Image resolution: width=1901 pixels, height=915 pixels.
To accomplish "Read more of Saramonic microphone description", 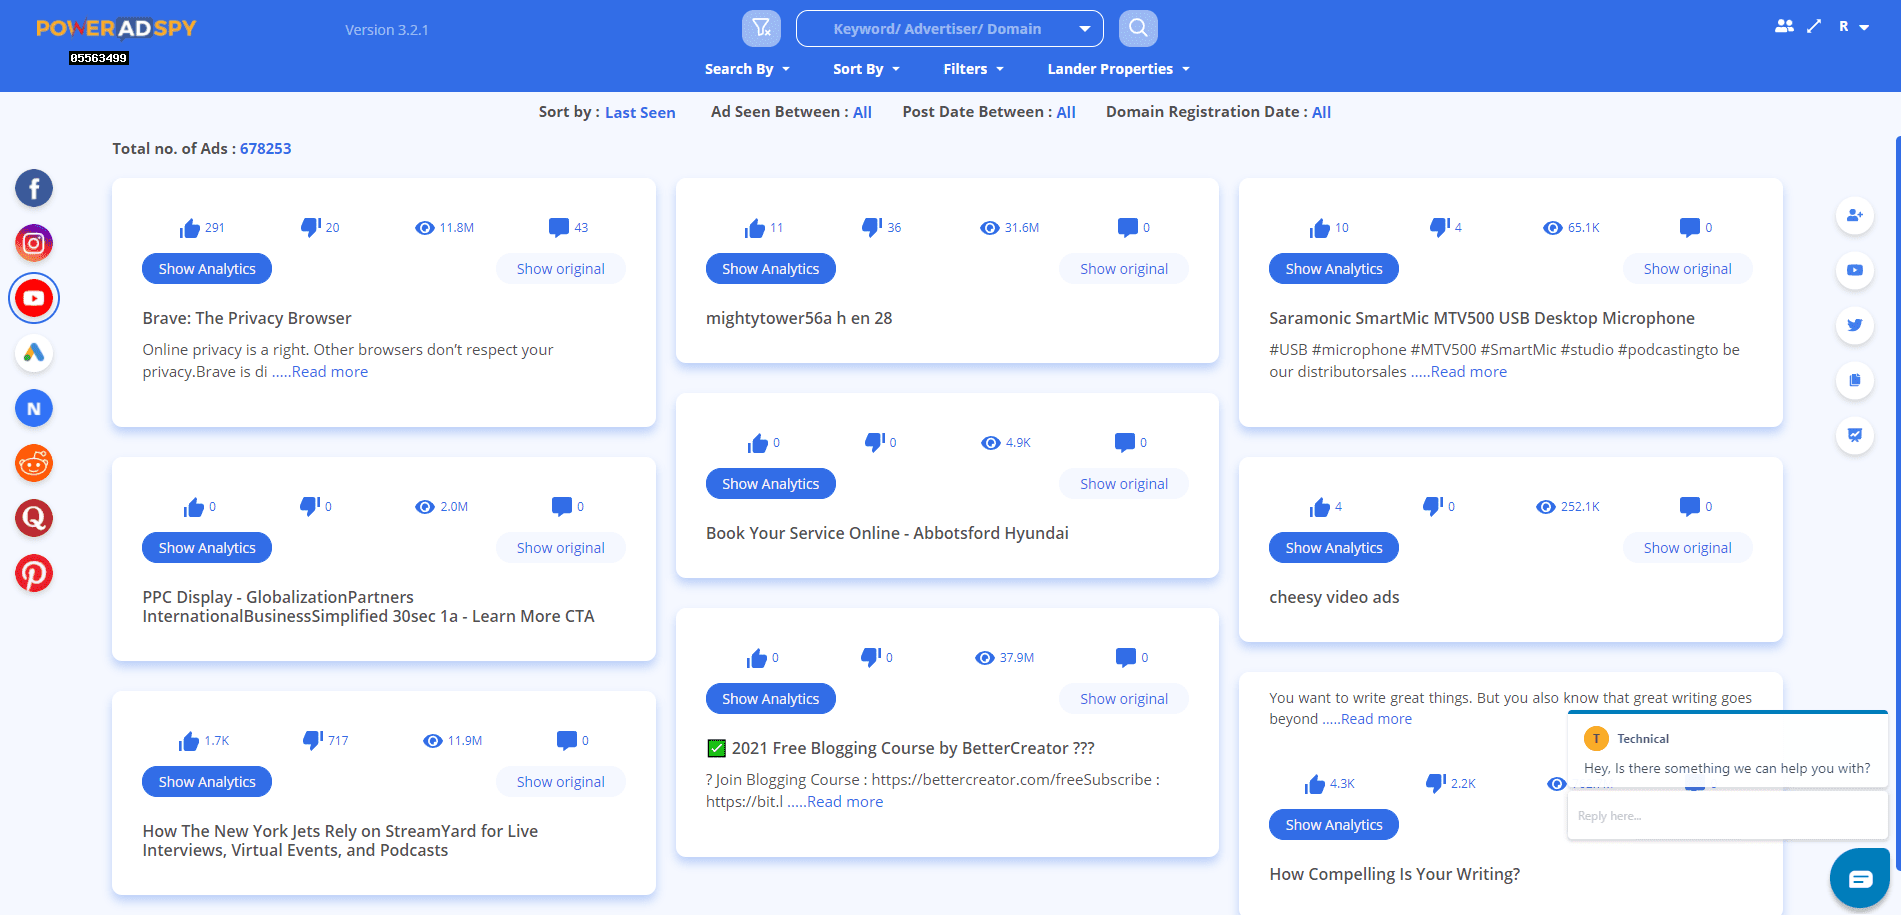I will [x=1469, y=372].
